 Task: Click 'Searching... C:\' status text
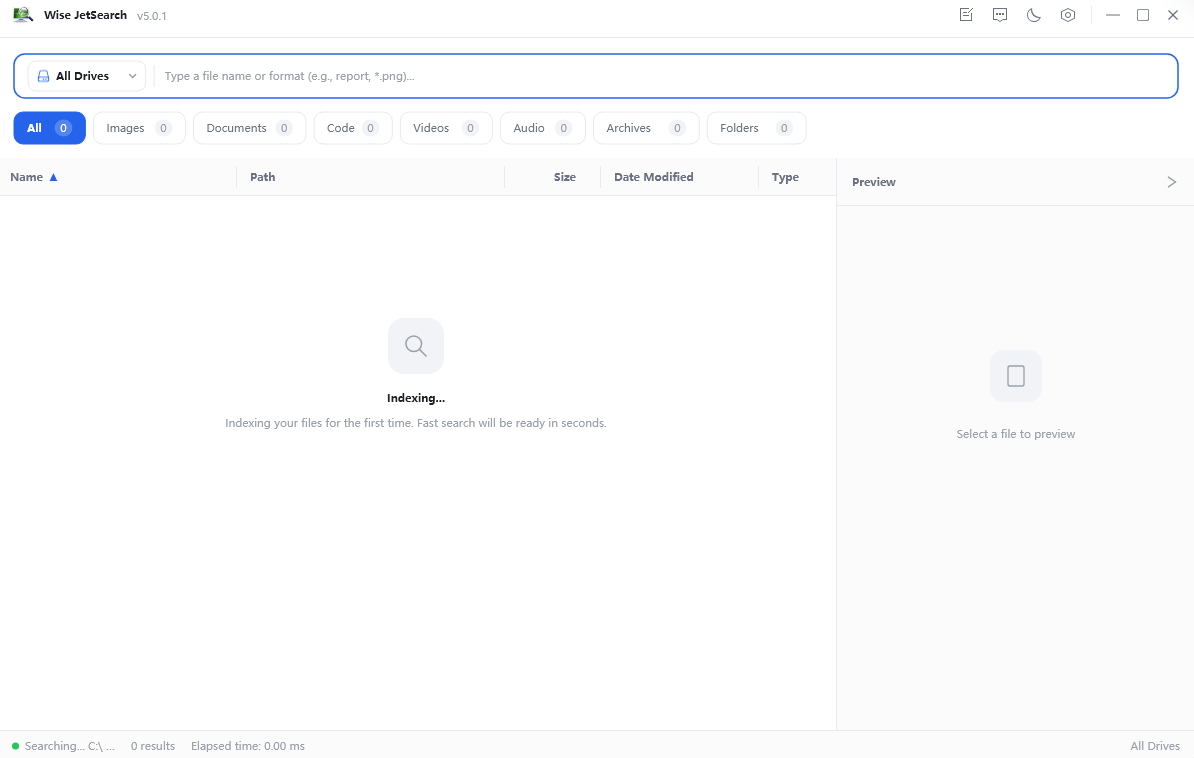(x=69, y=746)
